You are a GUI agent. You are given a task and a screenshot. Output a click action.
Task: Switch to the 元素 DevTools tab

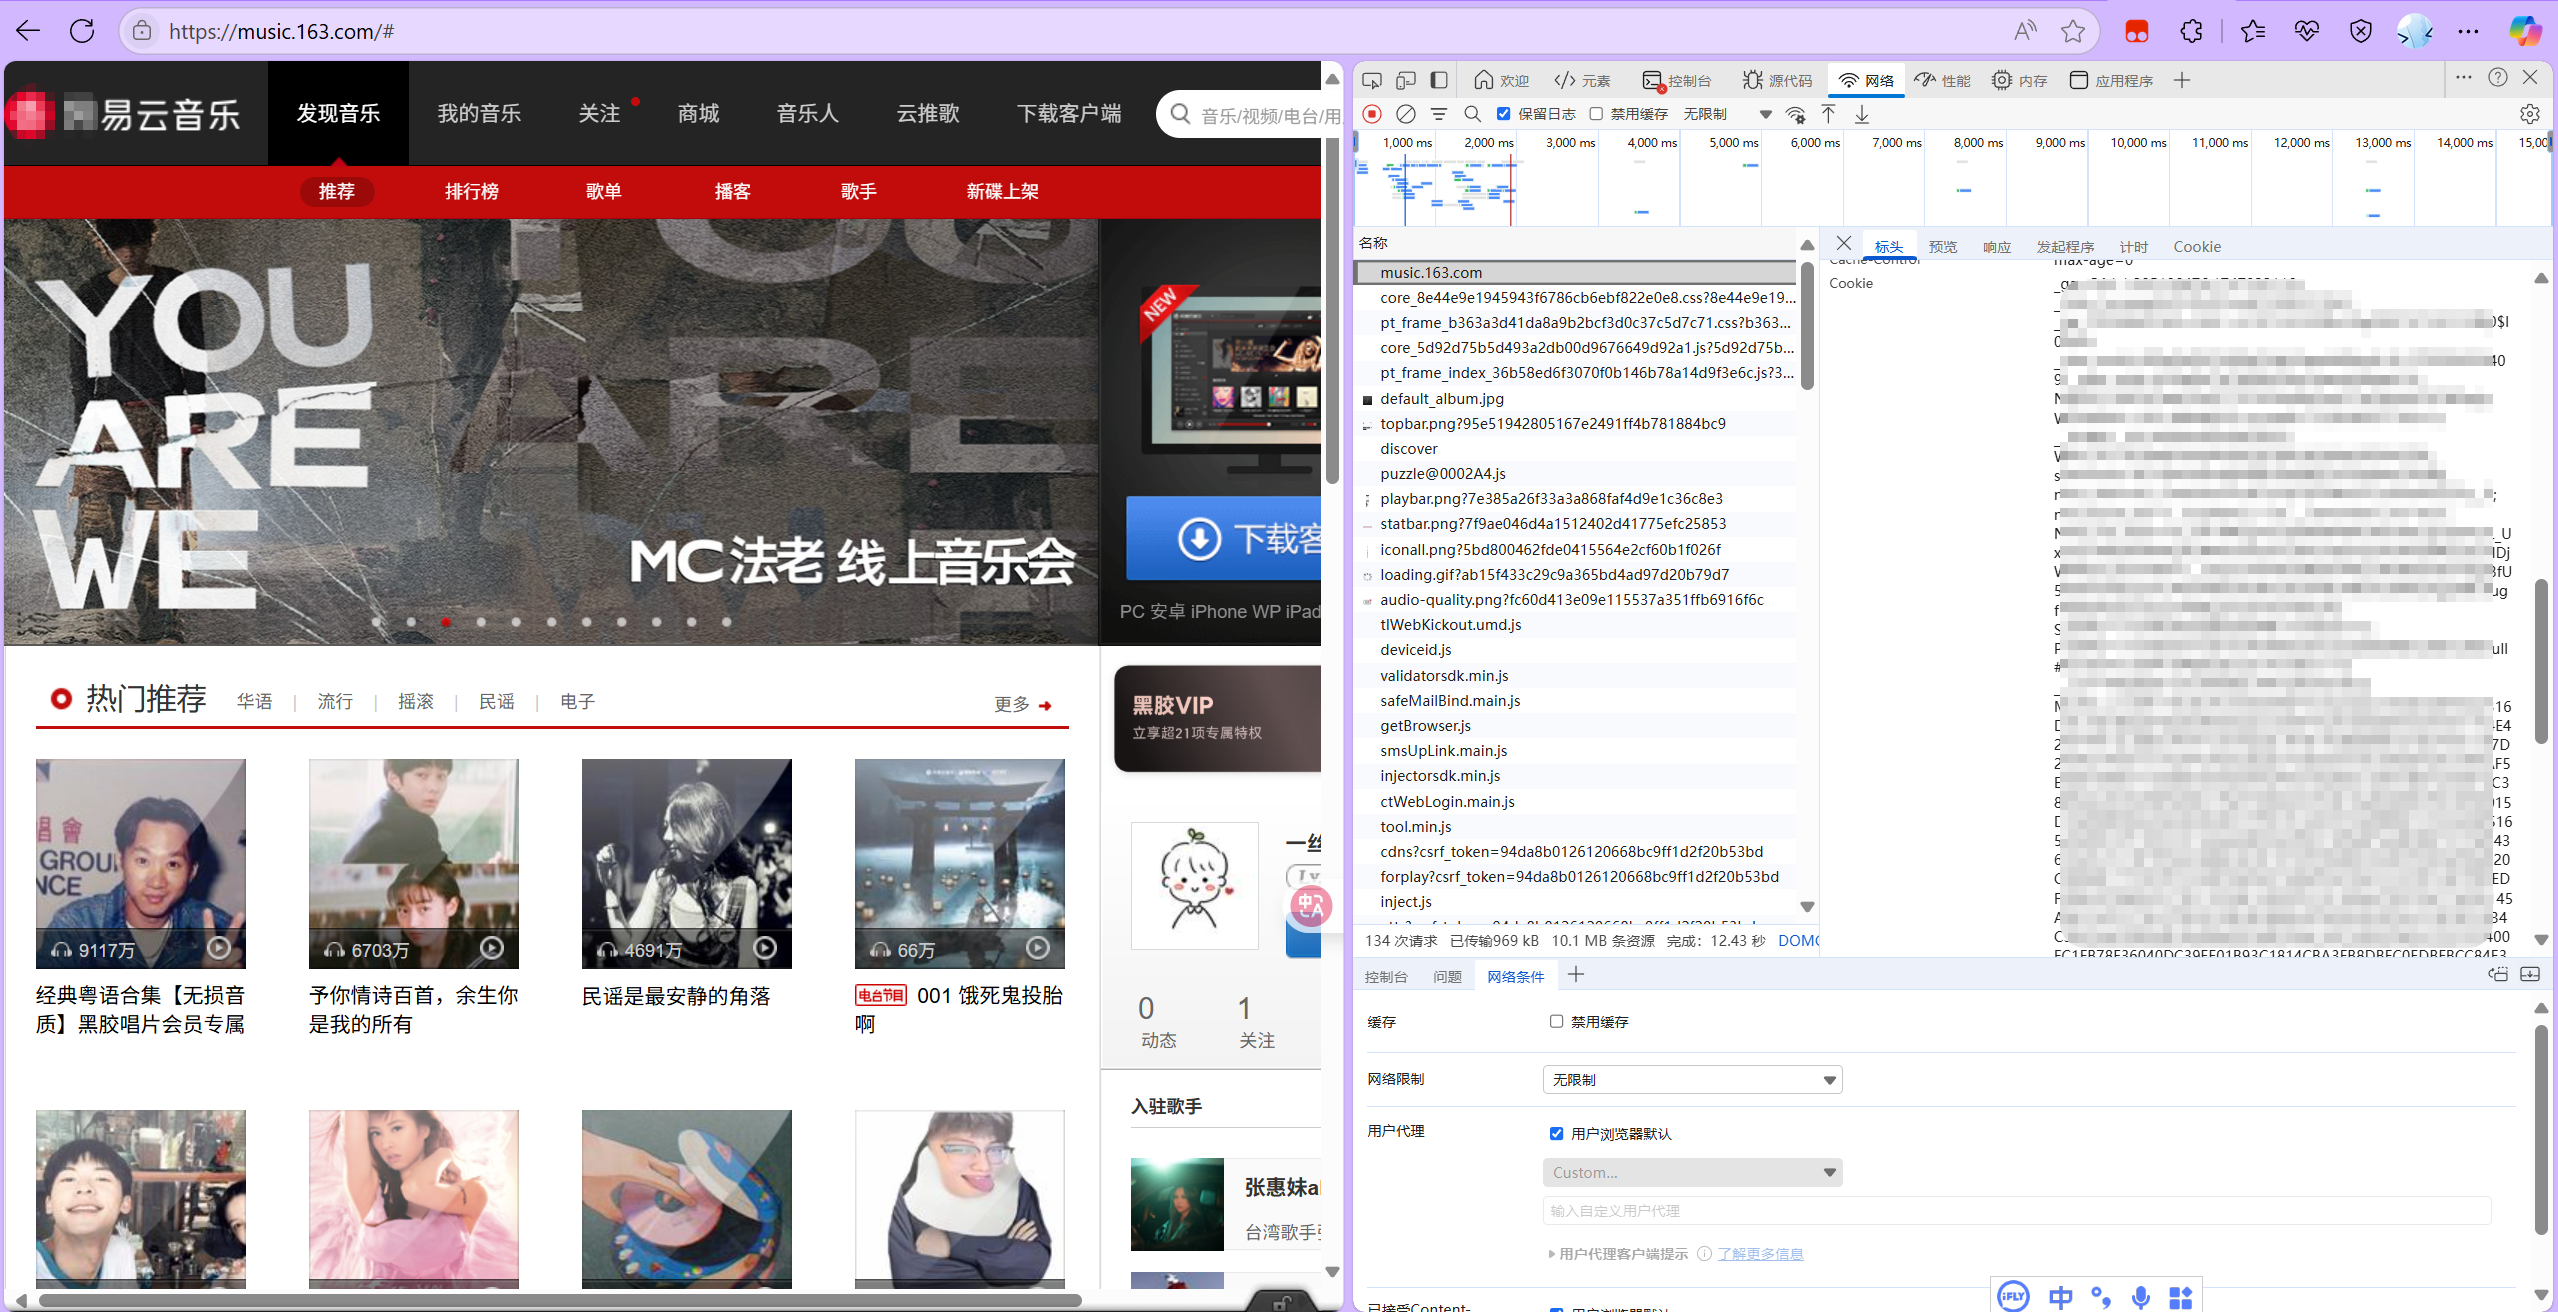pyautogui.click(x=1582, y=80)
